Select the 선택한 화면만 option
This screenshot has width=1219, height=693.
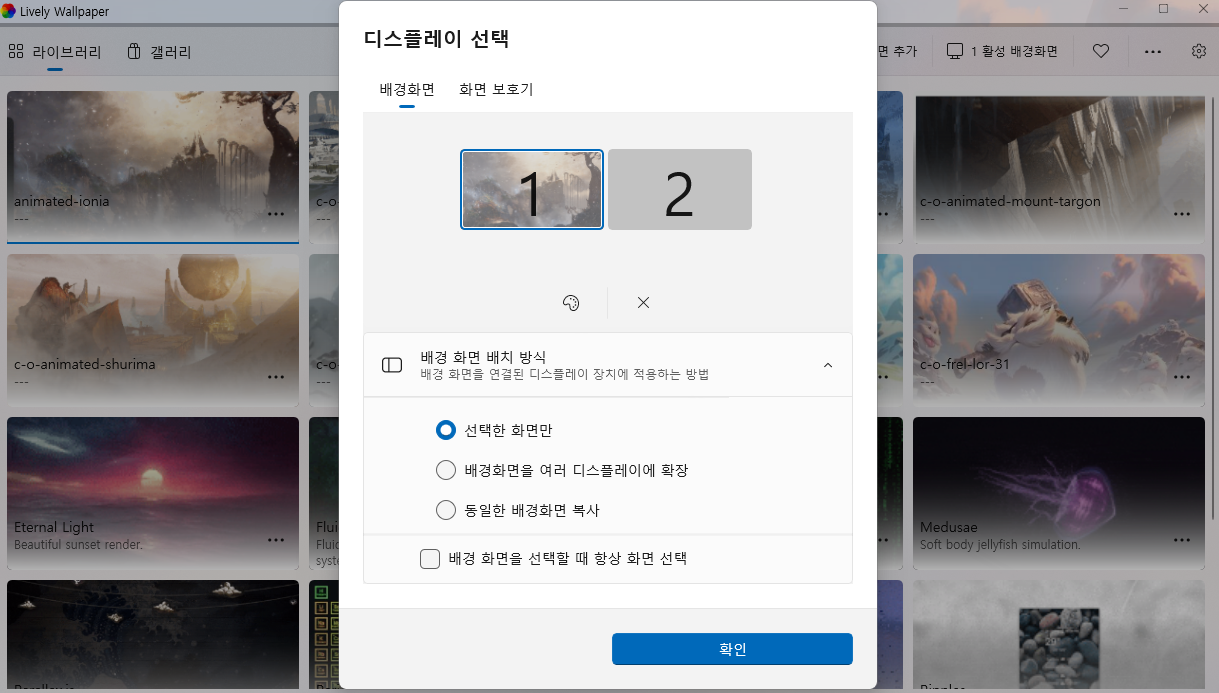point(445,430)
